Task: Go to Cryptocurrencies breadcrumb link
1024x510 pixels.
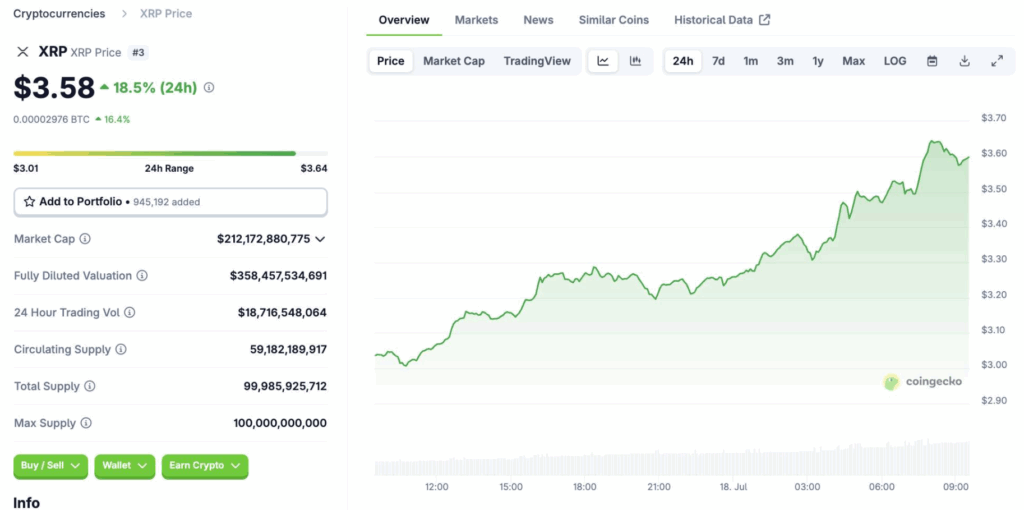Action: 59,14
